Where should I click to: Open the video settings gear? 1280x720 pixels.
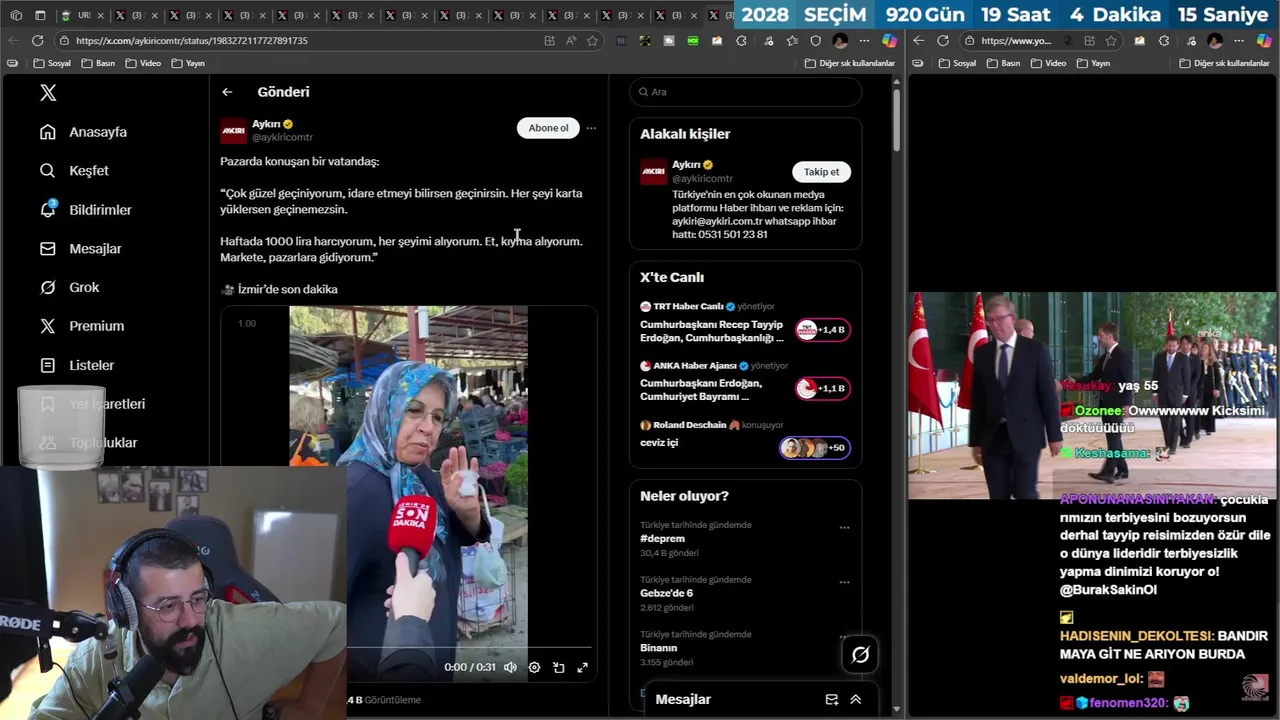coord(534,667)
